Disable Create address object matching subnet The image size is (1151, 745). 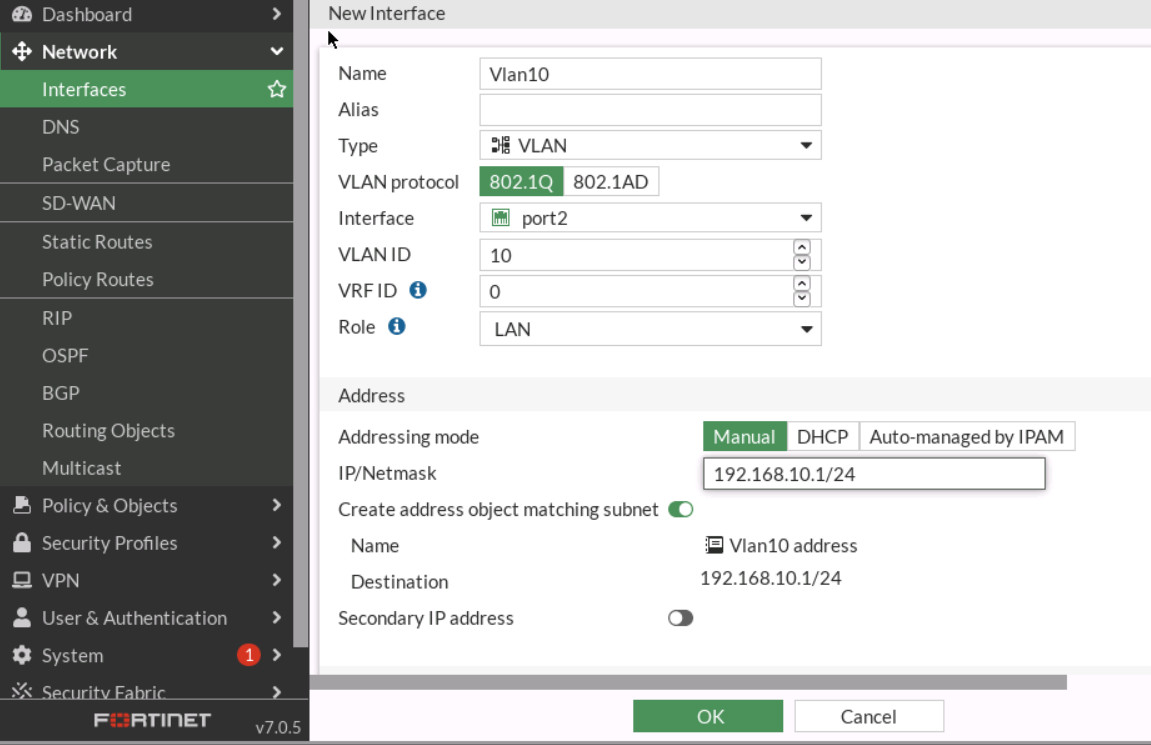click(x=680, y=509)
